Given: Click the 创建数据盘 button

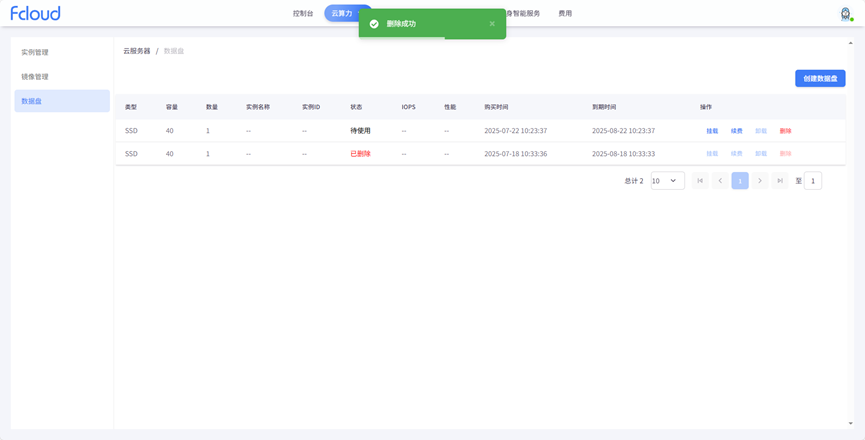Looking at the screenshot, I should [820, 78].
